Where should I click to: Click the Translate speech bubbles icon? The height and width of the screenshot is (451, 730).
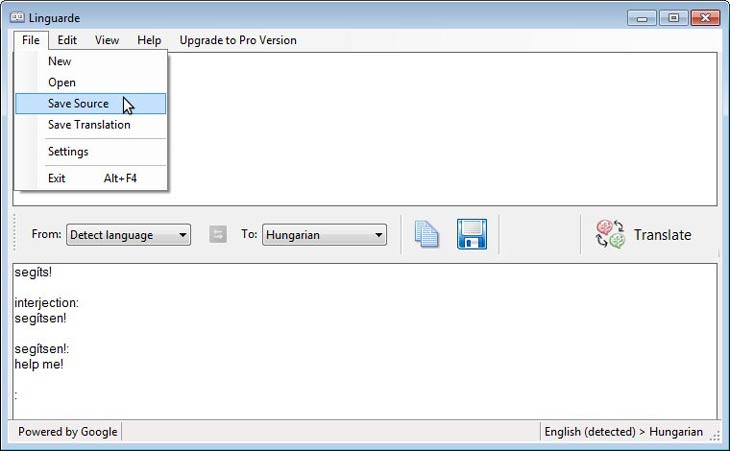(x=610, y=234)
